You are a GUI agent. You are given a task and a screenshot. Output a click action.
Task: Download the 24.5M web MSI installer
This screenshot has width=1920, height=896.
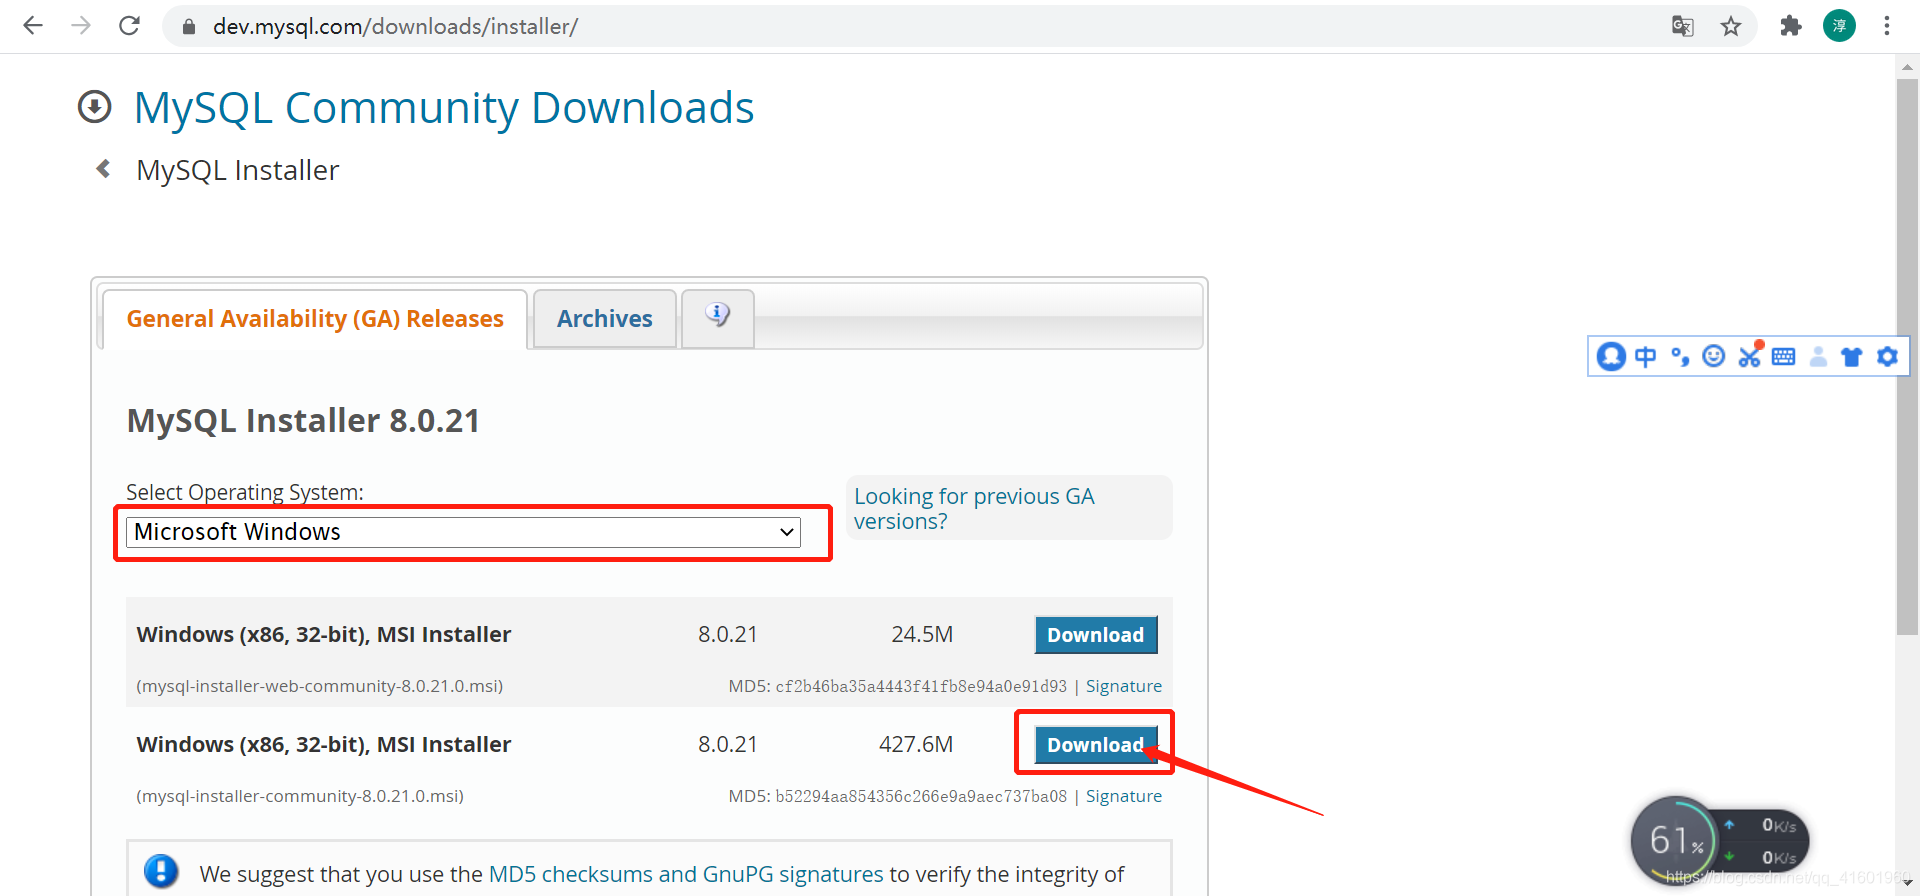[1096, 635]
